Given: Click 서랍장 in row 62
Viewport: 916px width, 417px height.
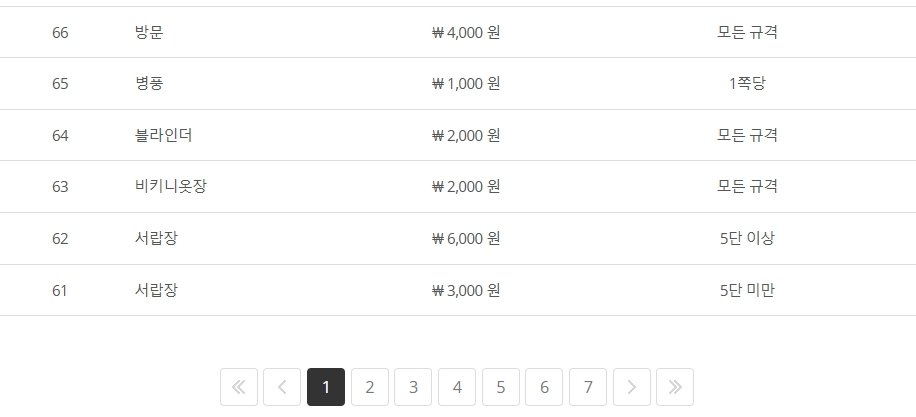Looking at the screenshot, I should coord(156,238).
